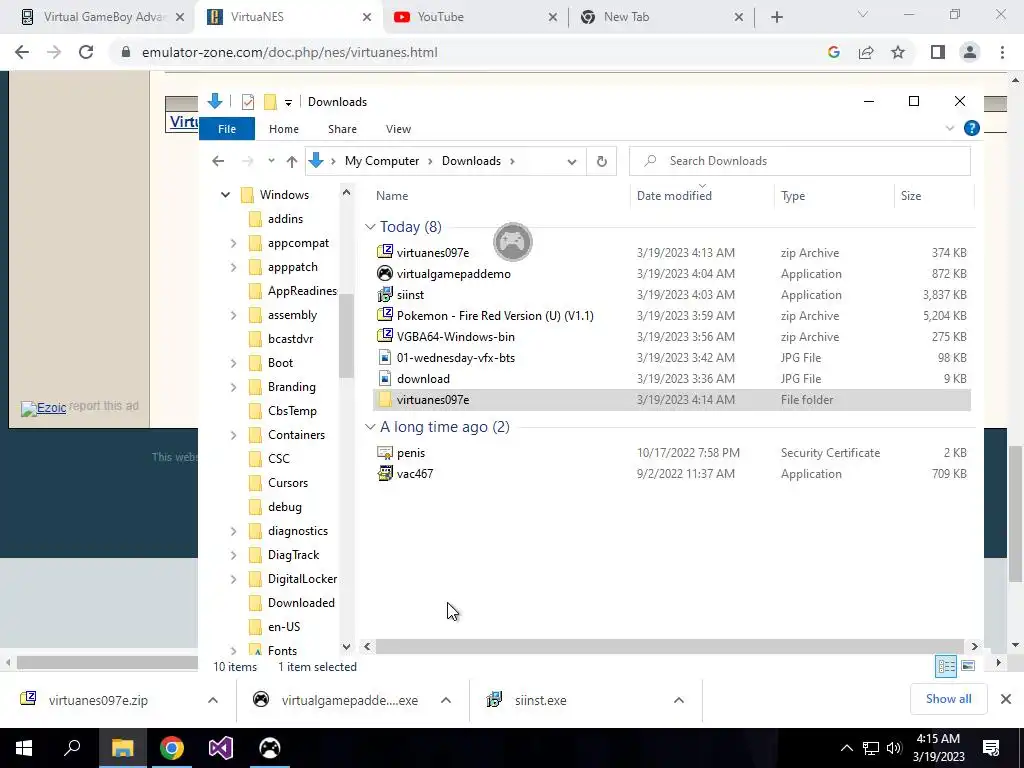
Task: Open Chrome three-dot menu
Action: tap(1002, 52)
